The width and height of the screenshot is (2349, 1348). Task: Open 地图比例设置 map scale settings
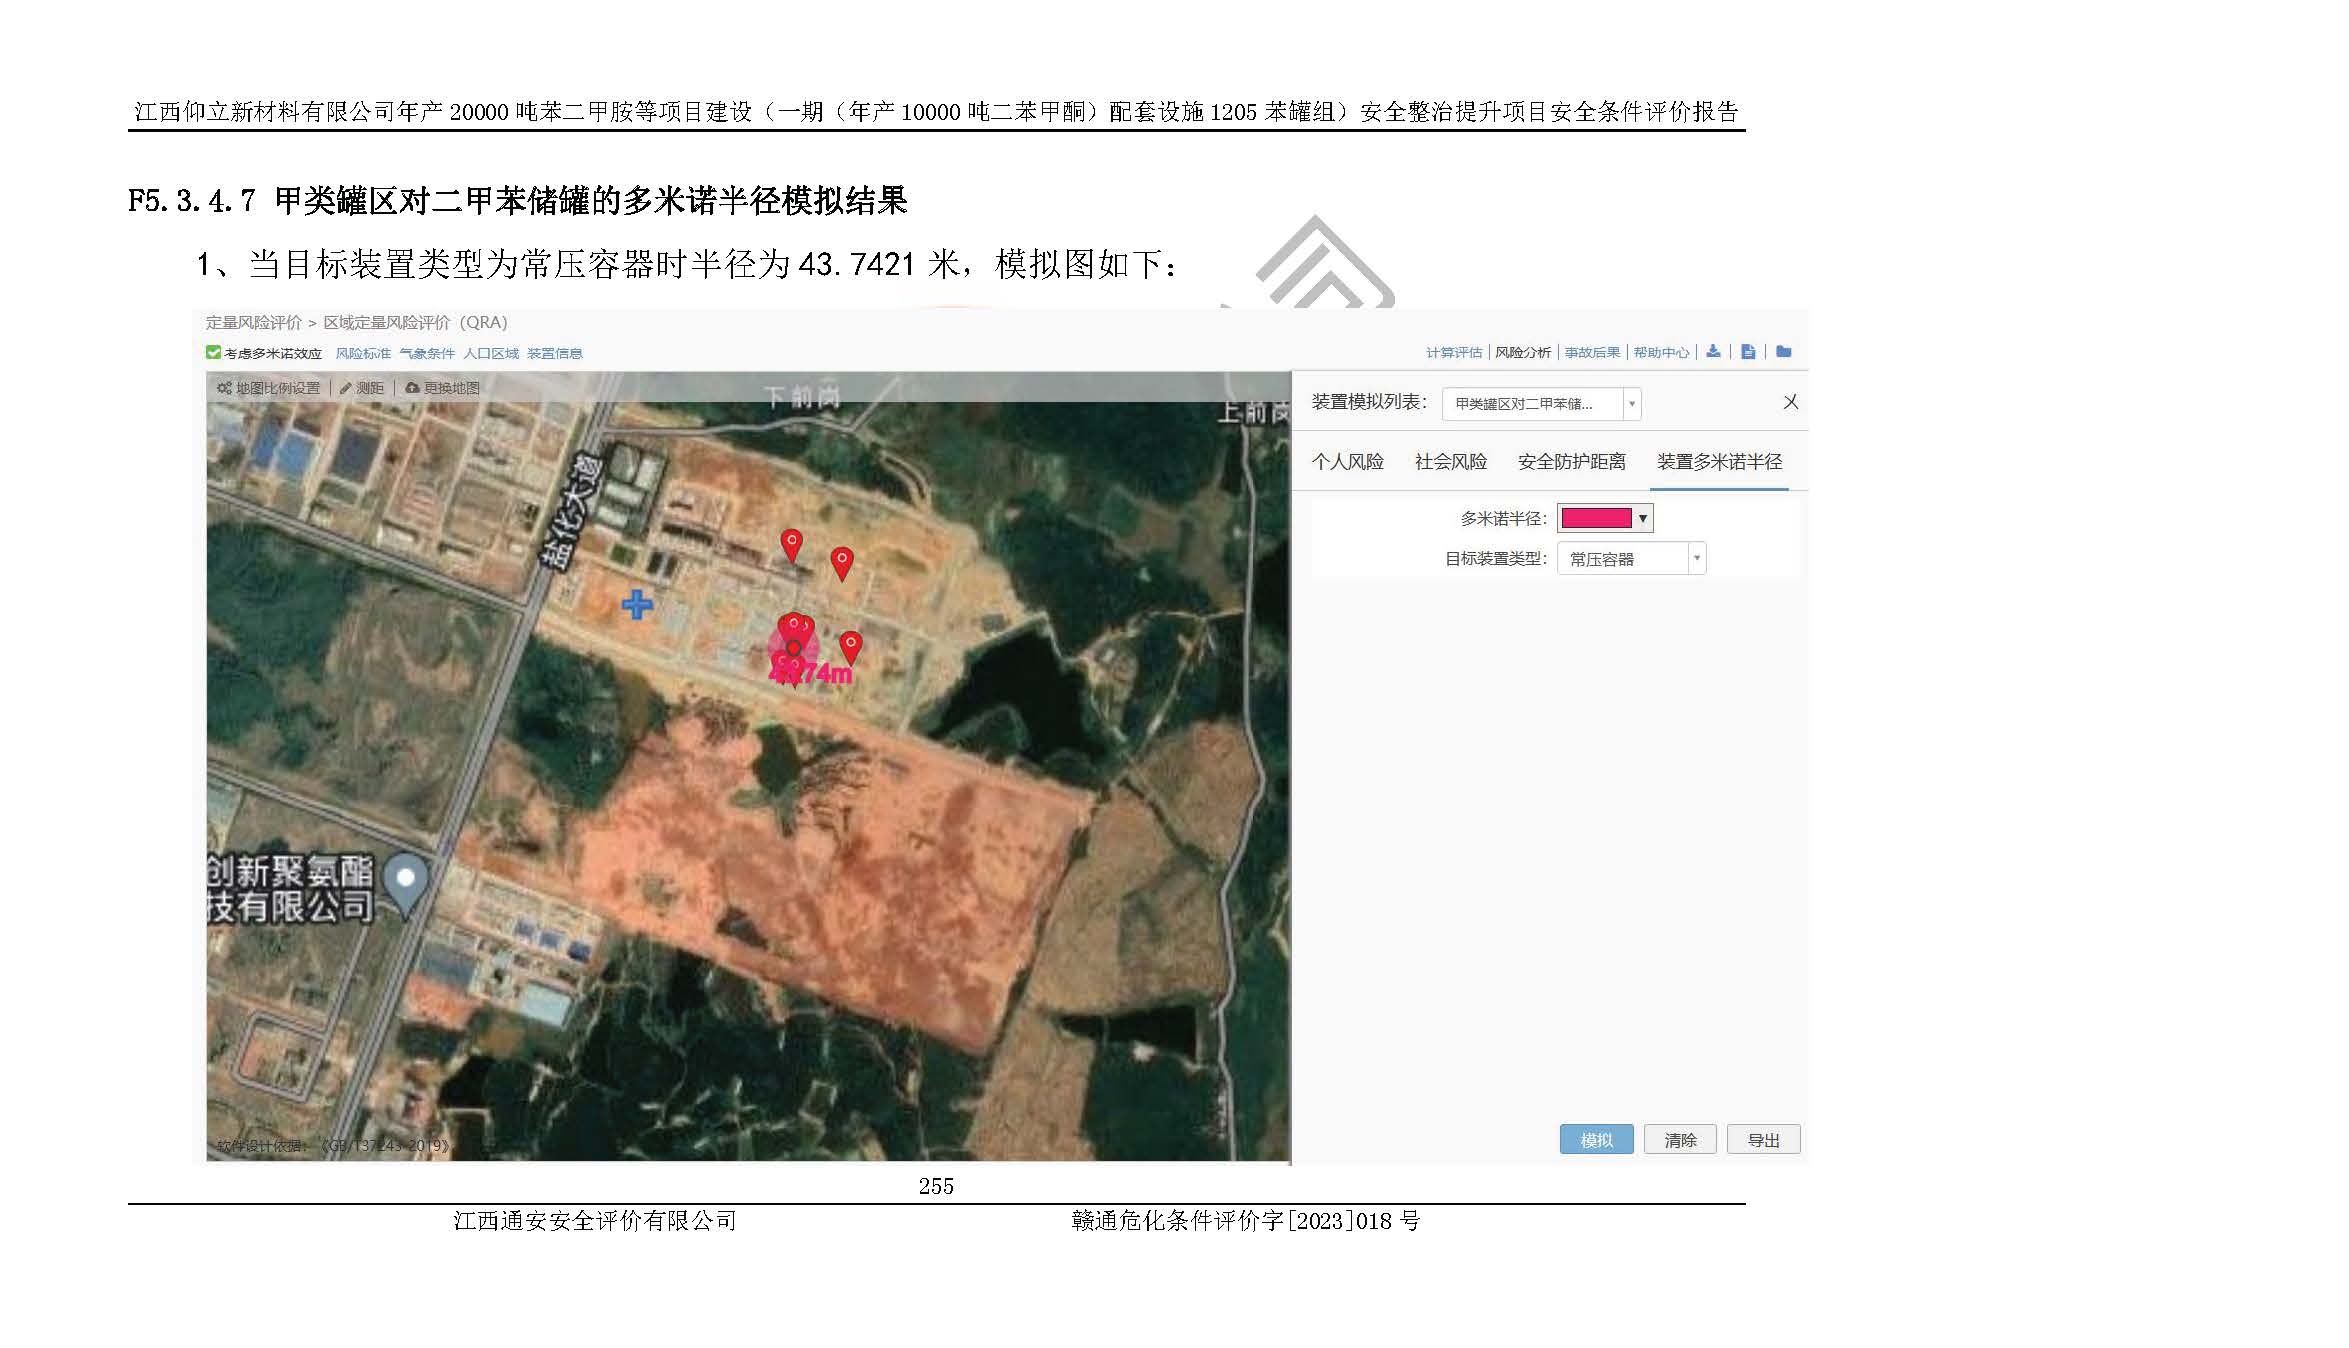[269, 388]
